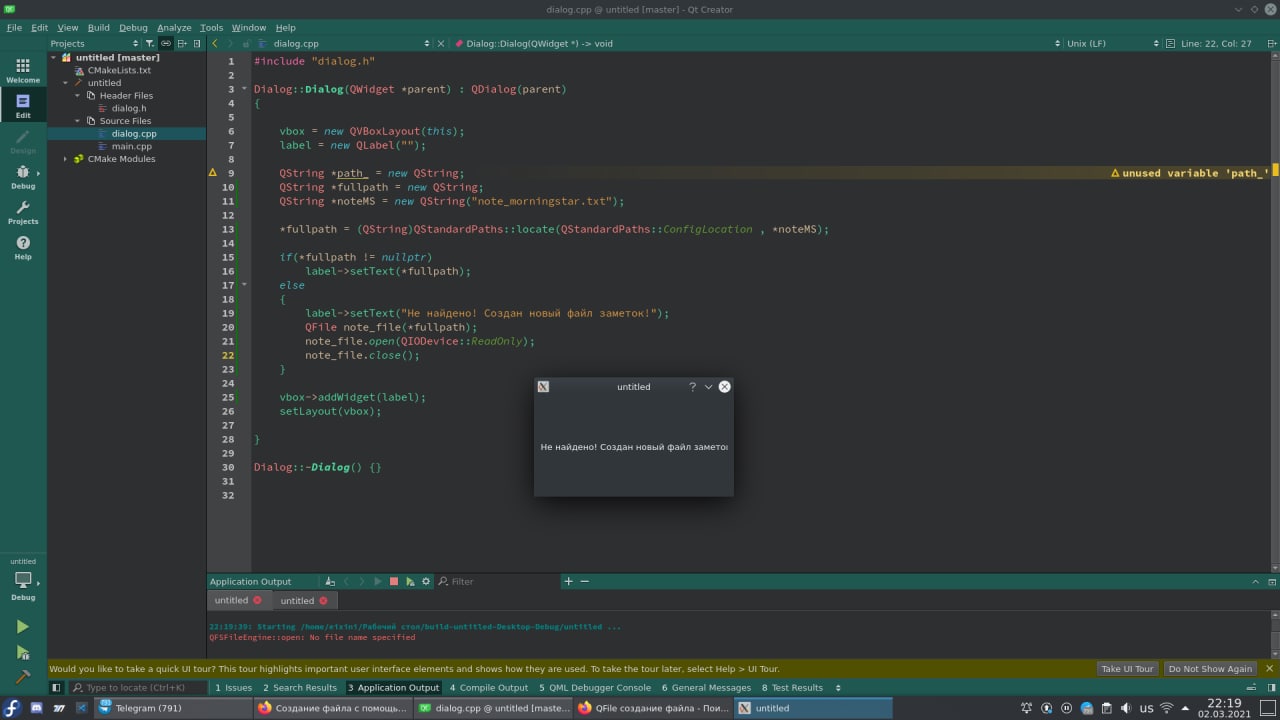Toggle the left sidebar visibility button
The height and width of the screenshot is (720, 1280).
[x=56, y=688]
